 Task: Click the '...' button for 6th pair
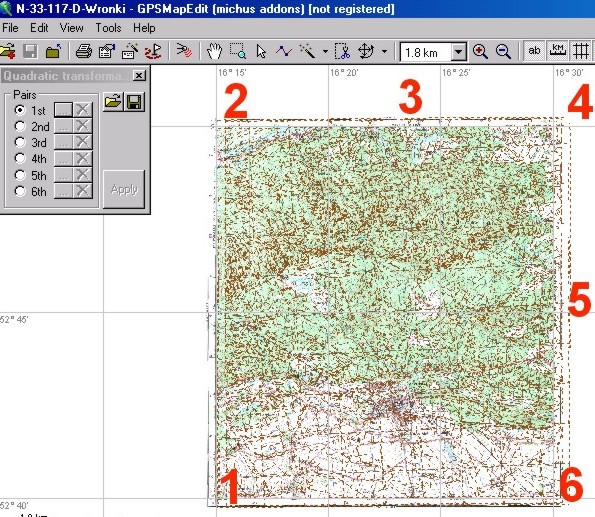point(63,191)
